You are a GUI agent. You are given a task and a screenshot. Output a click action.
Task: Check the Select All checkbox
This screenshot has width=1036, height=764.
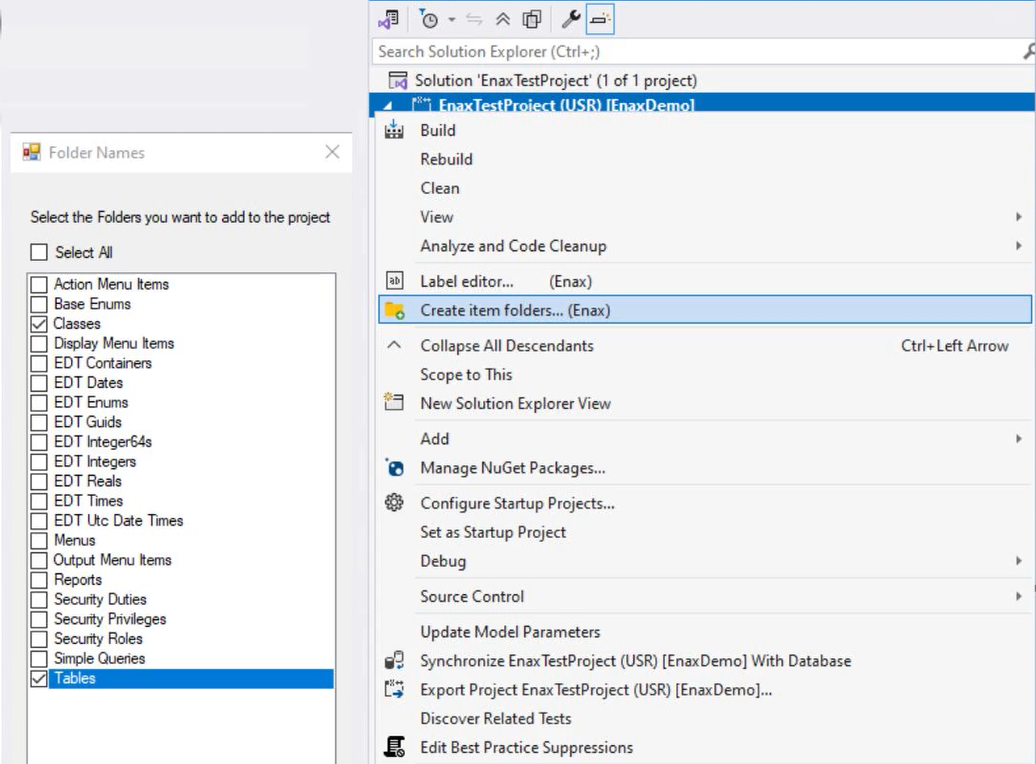pos(39,252)
